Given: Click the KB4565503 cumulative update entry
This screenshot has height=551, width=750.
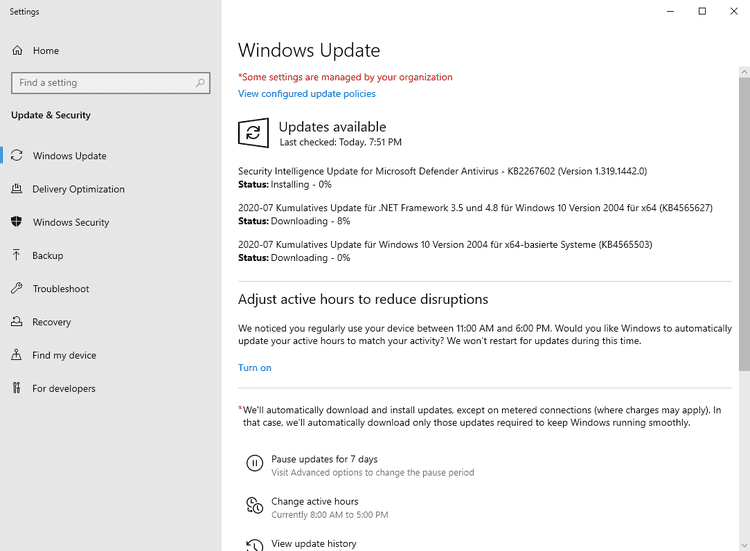Looking at the screenshot, I should 445,244.
